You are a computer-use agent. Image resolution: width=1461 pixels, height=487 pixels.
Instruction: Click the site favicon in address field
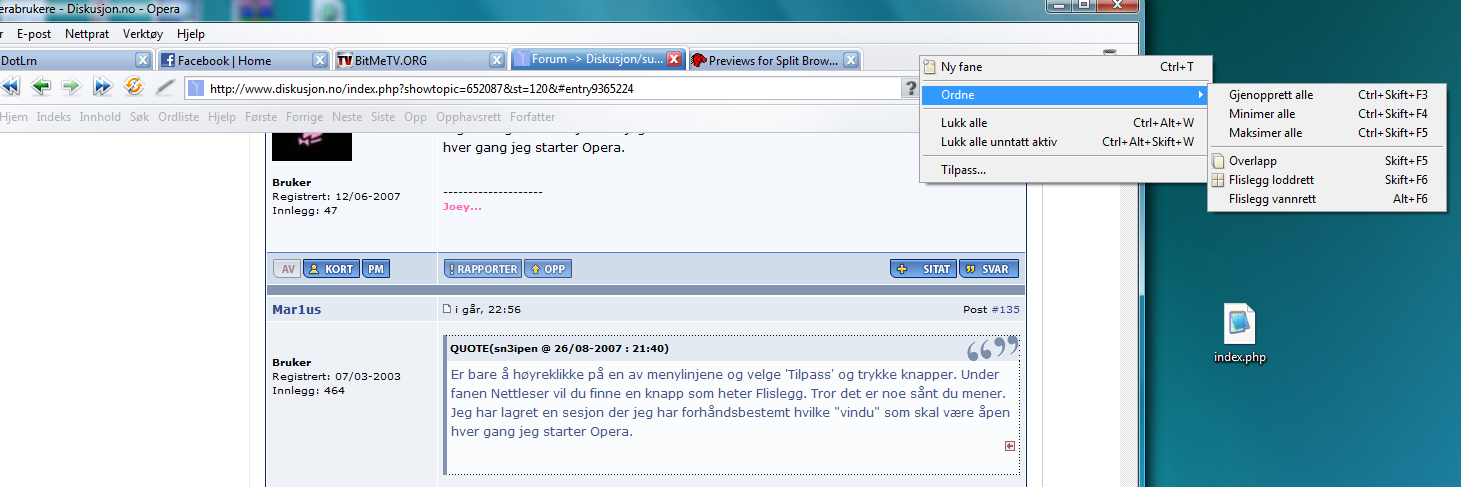pos(196,88)
